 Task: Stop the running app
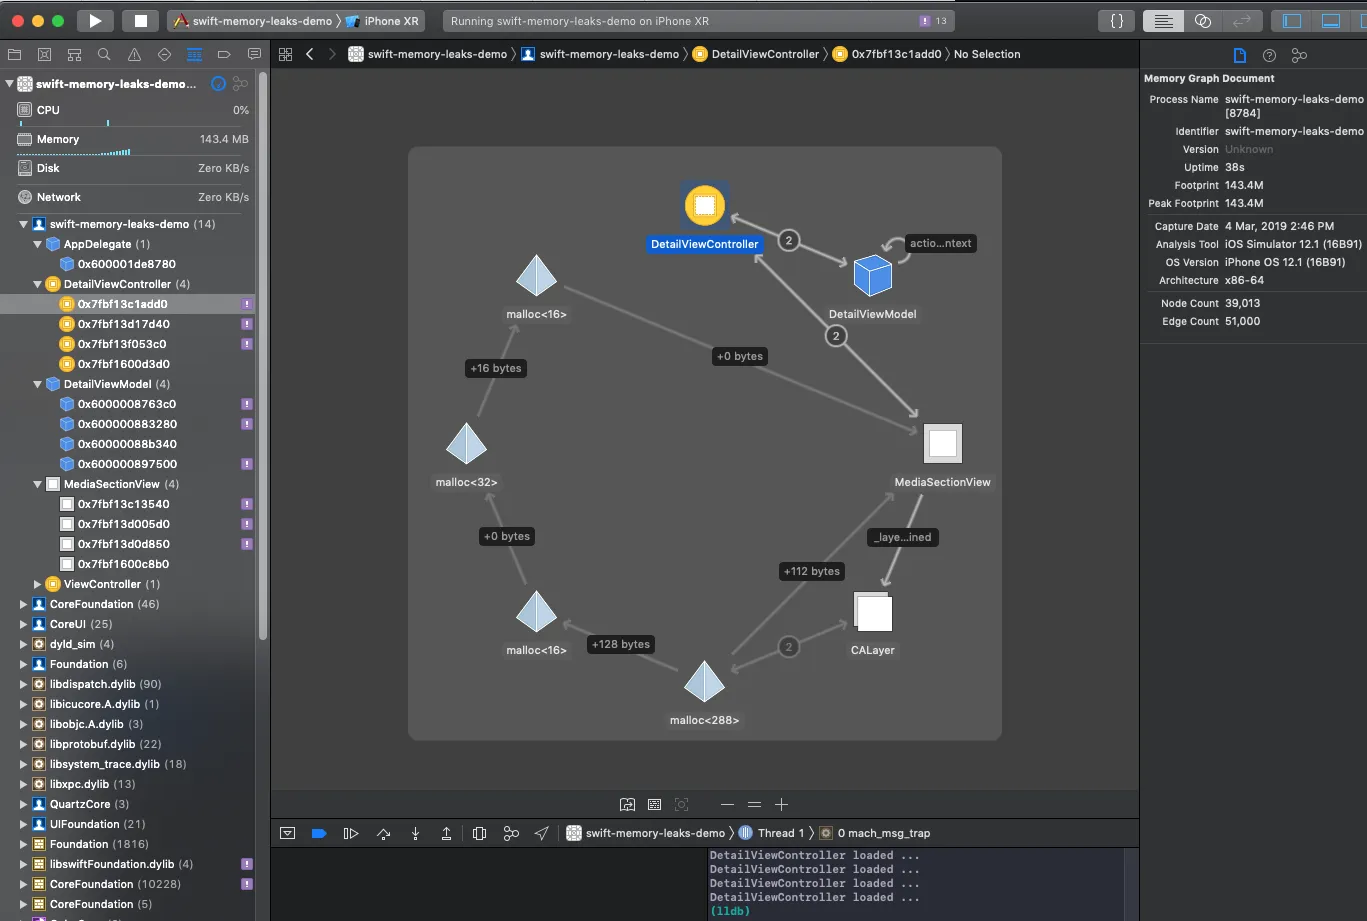[x=141, y=21]
